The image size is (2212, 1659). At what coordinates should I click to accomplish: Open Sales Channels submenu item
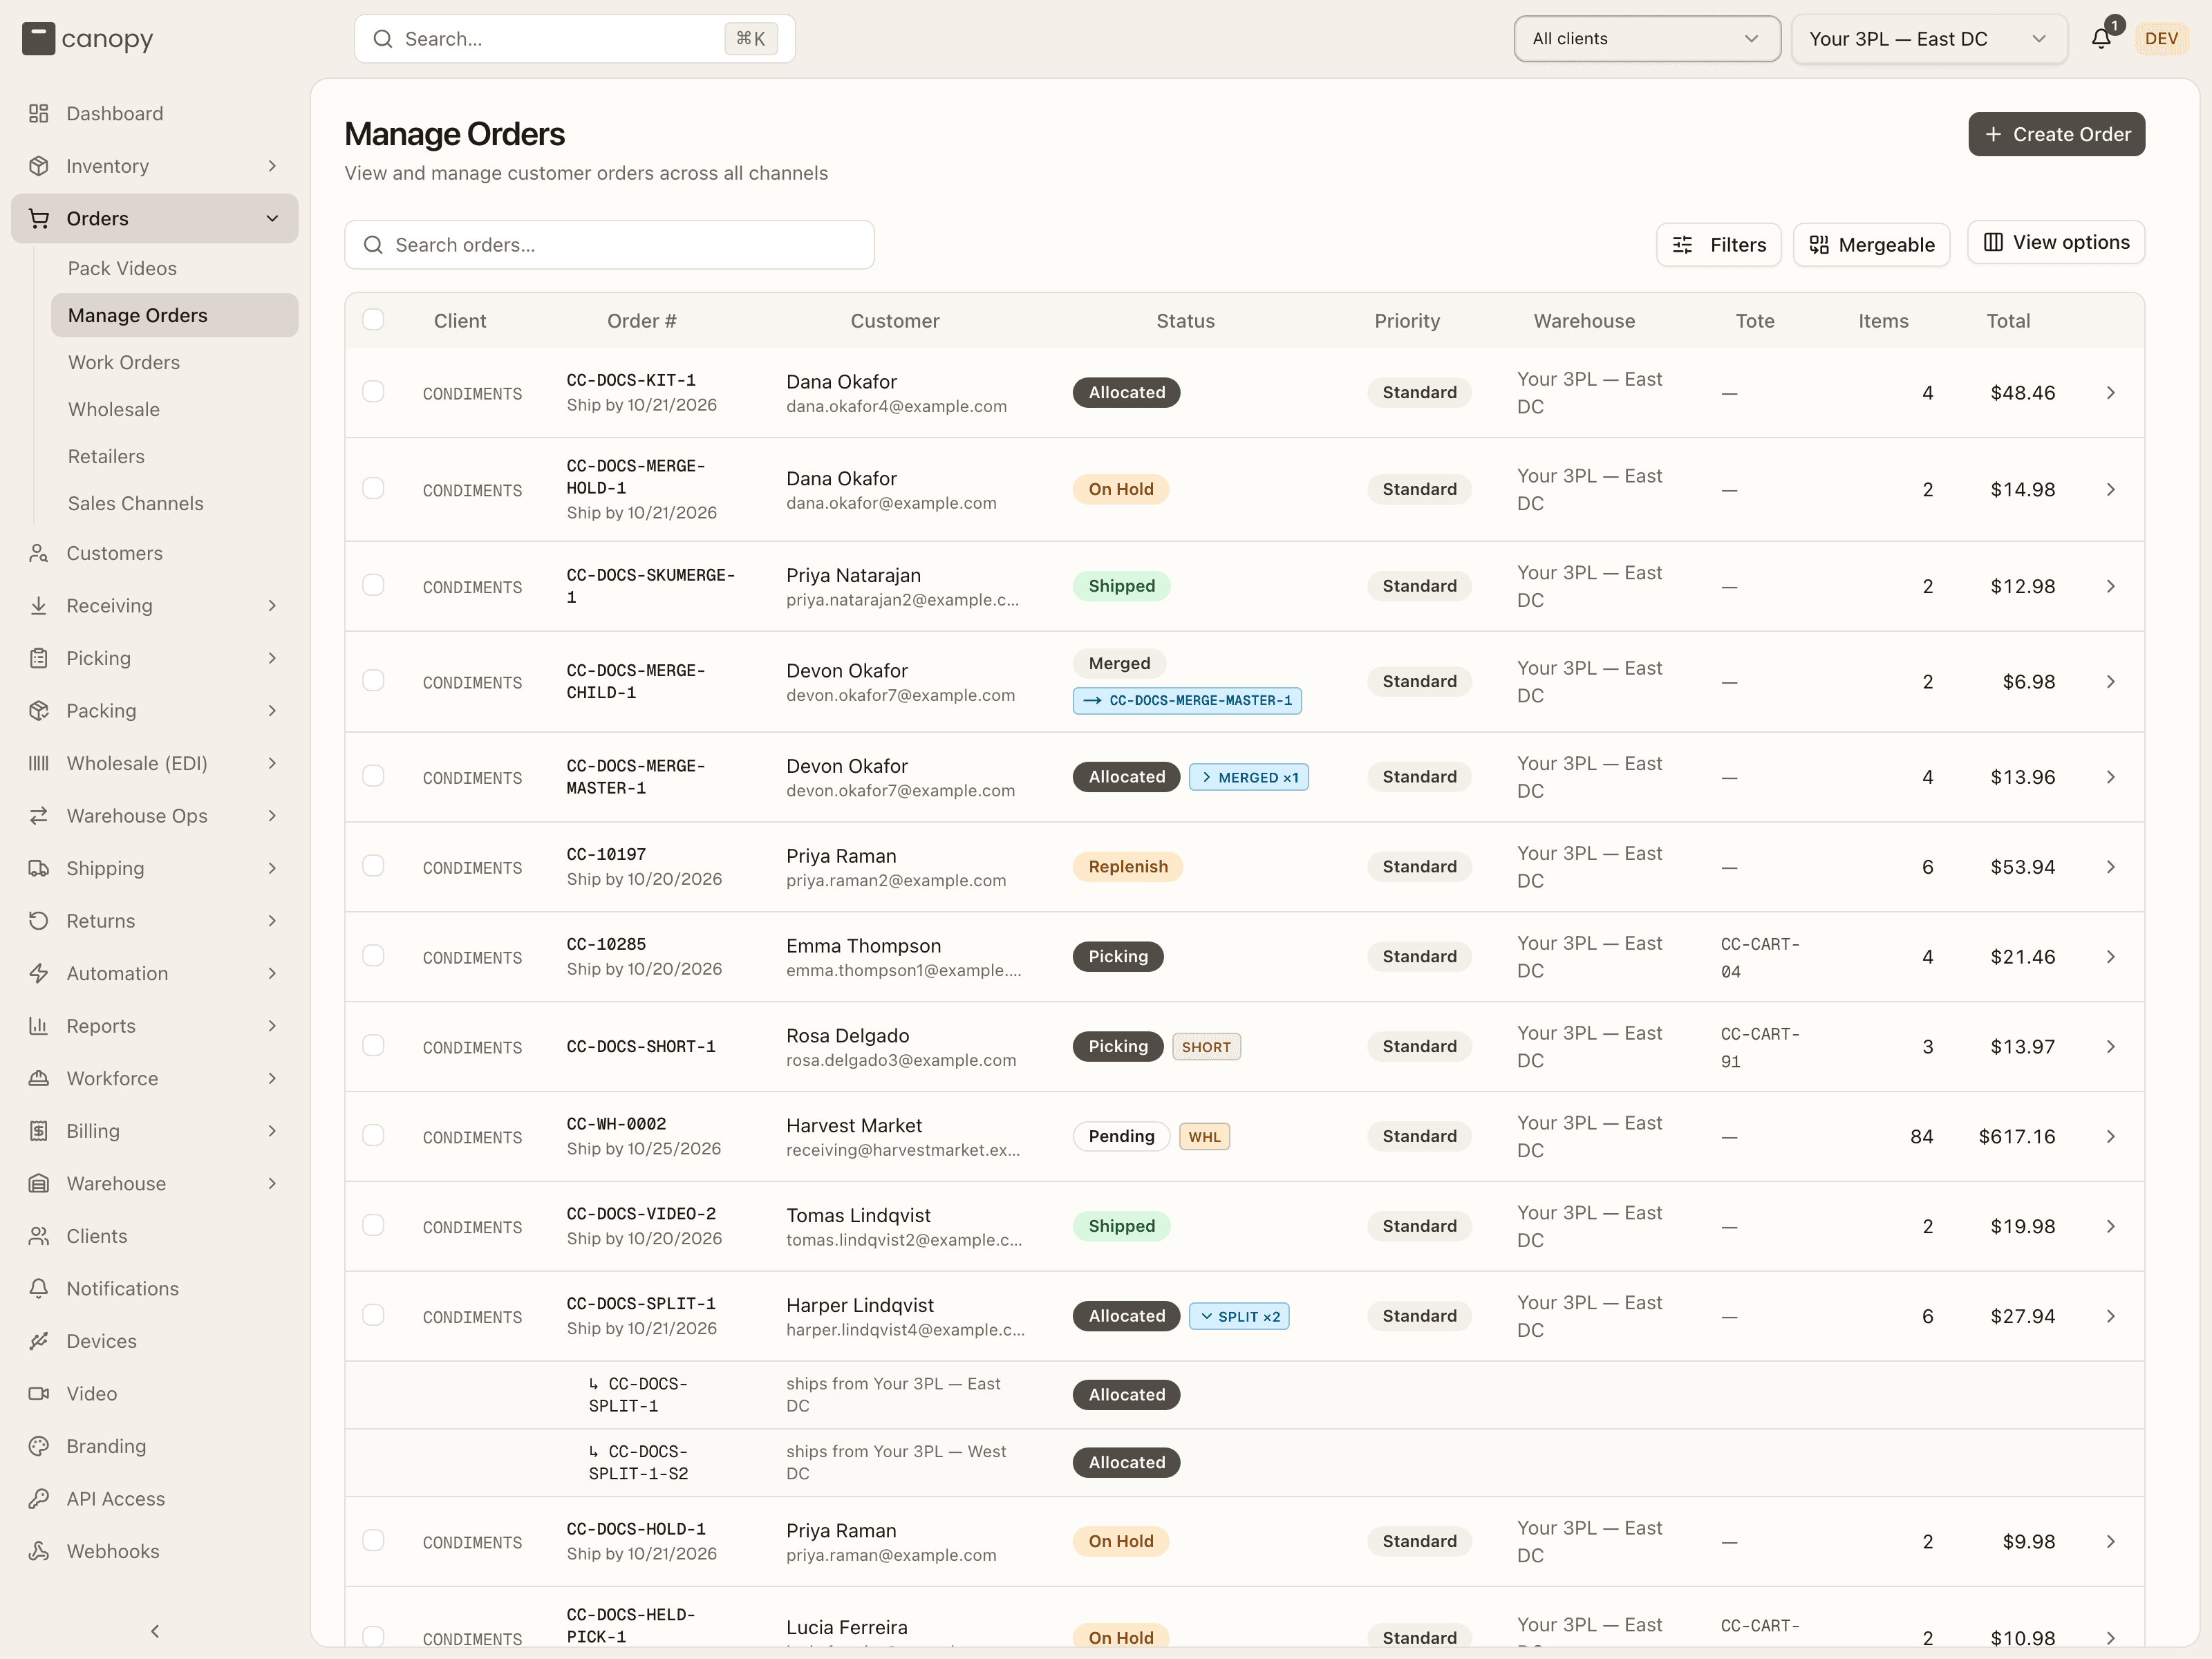(x=135, y=503)
